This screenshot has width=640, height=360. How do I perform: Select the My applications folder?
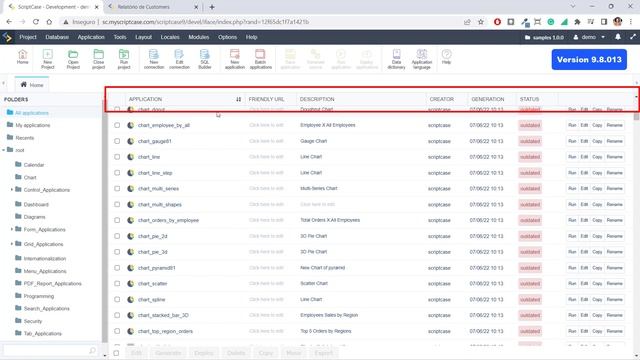(33, 125)
